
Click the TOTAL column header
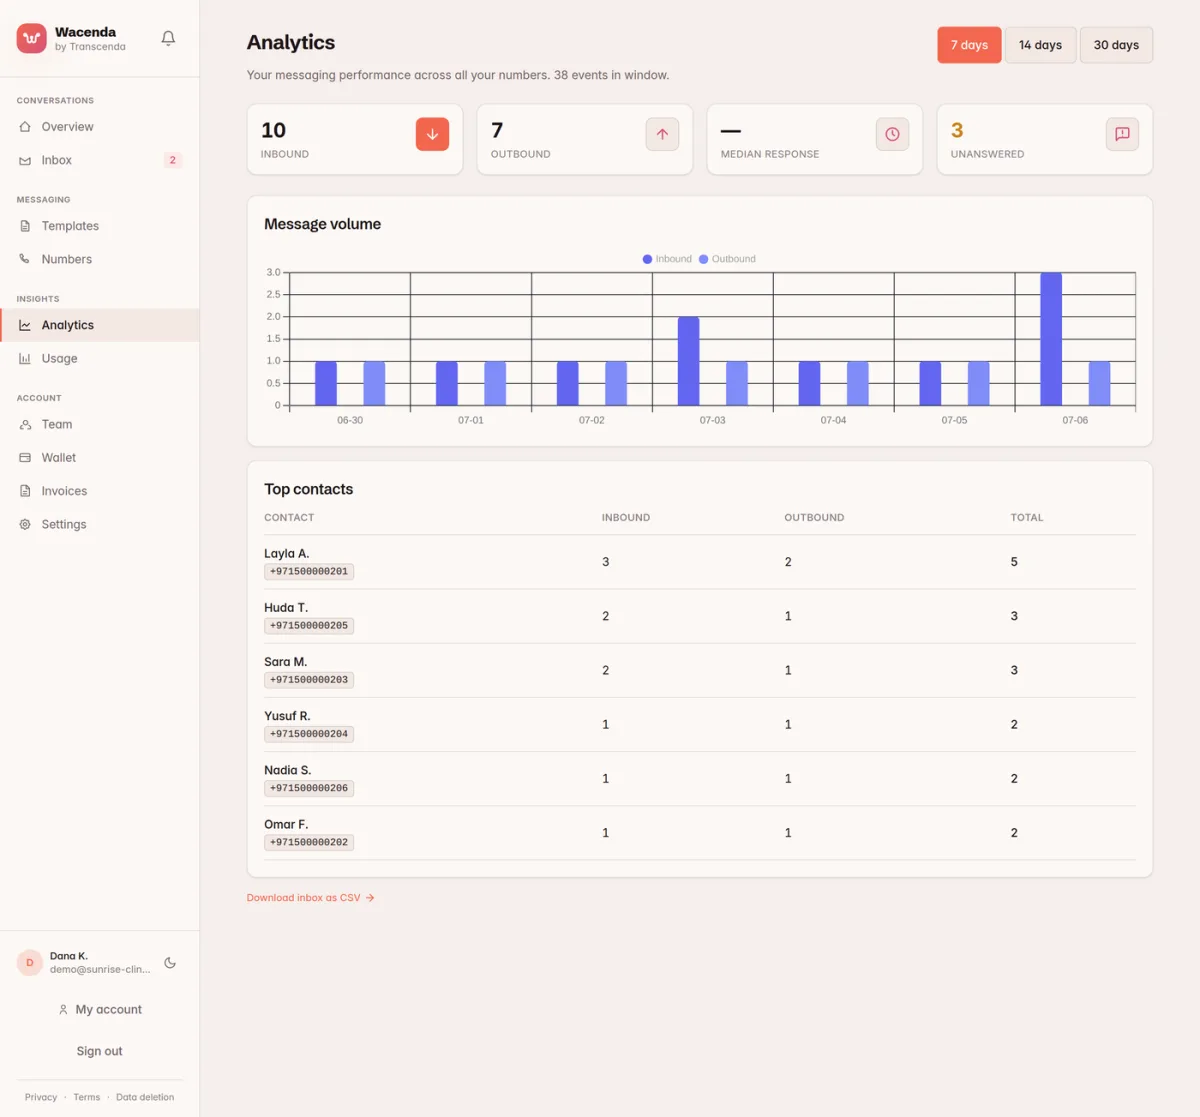point(1027,518)
